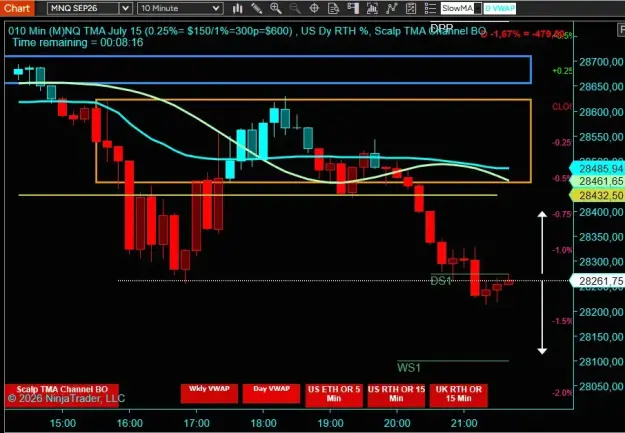The height and width of the screenshot is (433, 625).
Task: Expand the 10 Minute interval selector
Action: [180, 8]
